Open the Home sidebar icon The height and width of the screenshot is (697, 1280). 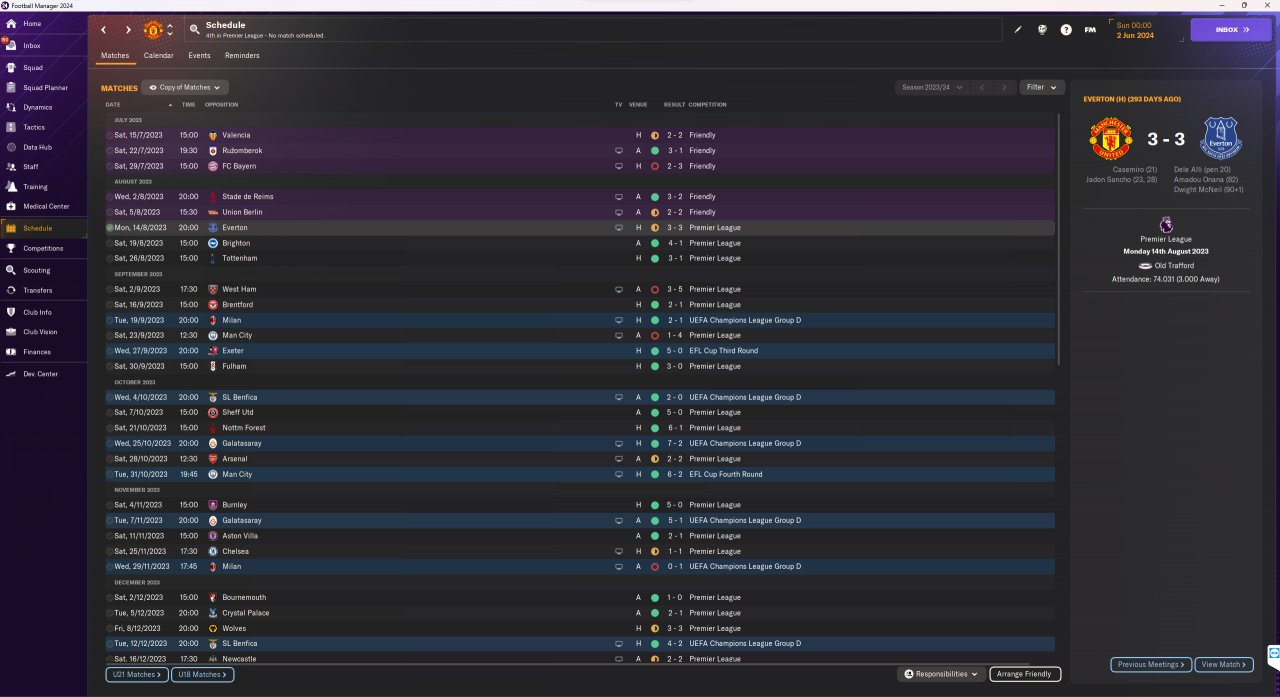point(10,23)
